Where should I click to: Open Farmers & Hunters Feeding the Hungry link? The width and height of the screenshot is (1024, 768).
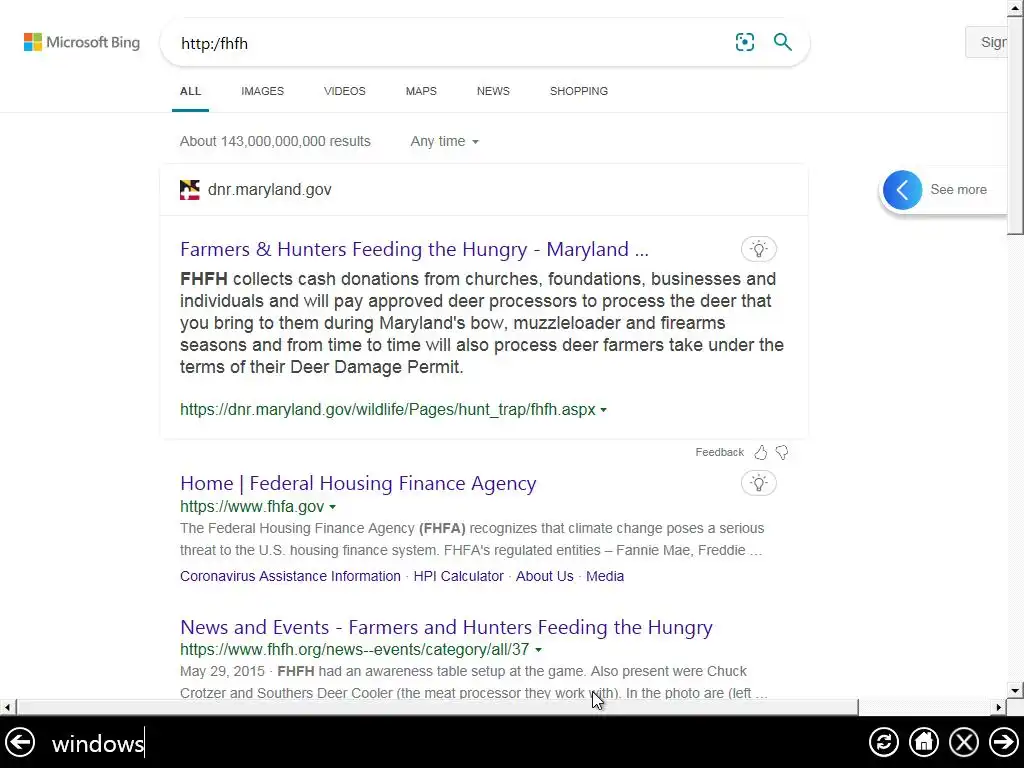[414, 249]
